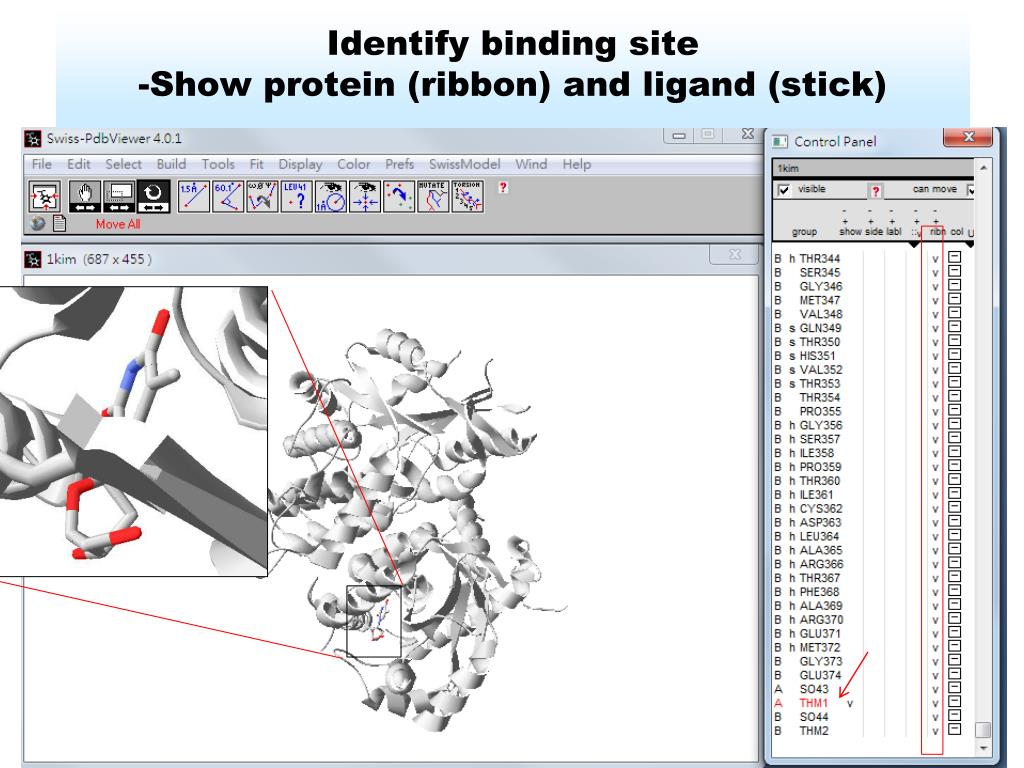Select the zoom view tool
Image resolution: width=1024 pixels, height=768 pixels.
(119, 196)
